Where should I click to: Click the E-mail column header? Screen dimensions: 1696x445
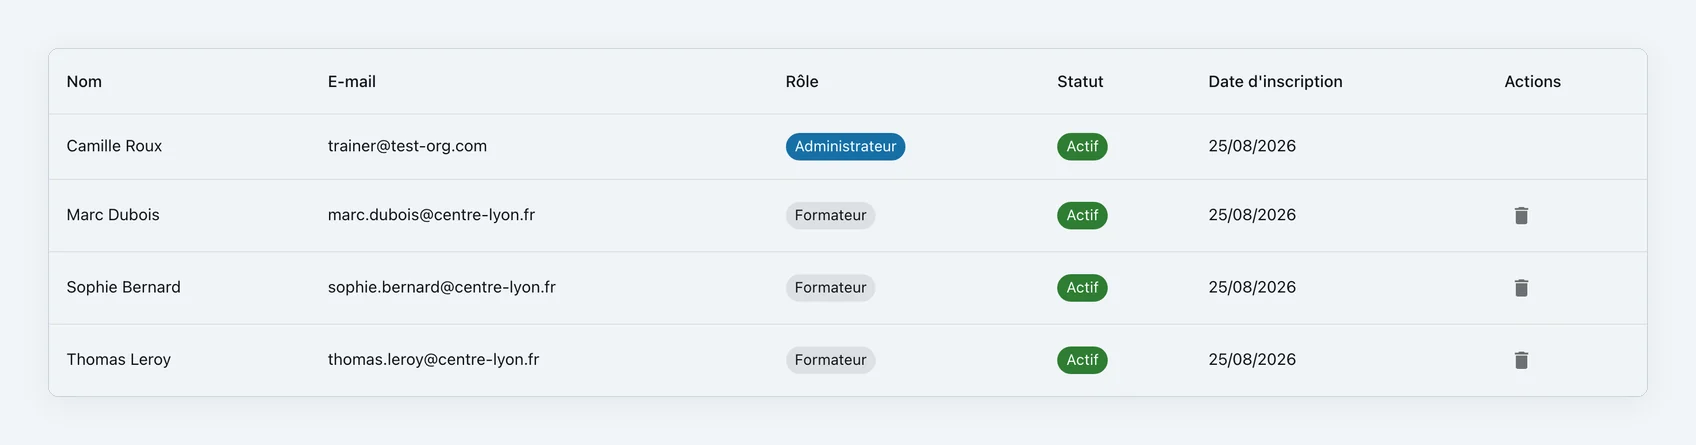[x=352, y=82]
